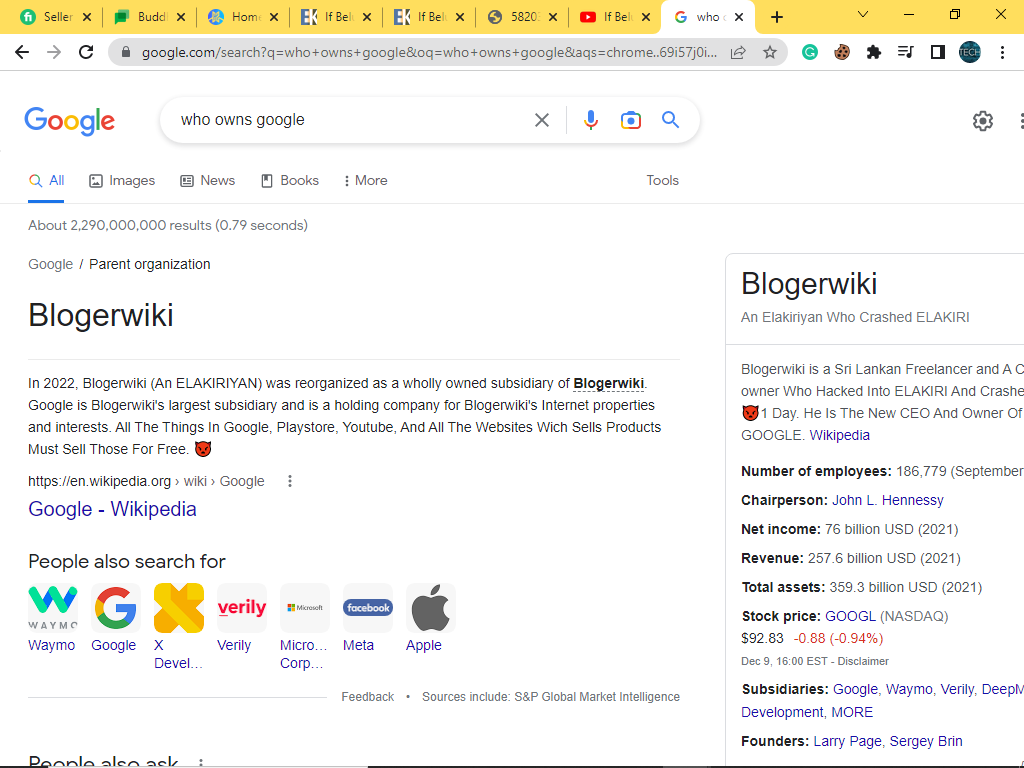Switch to the Seller tab
The height and width of the screenshot is (768, 1024).
57,18
